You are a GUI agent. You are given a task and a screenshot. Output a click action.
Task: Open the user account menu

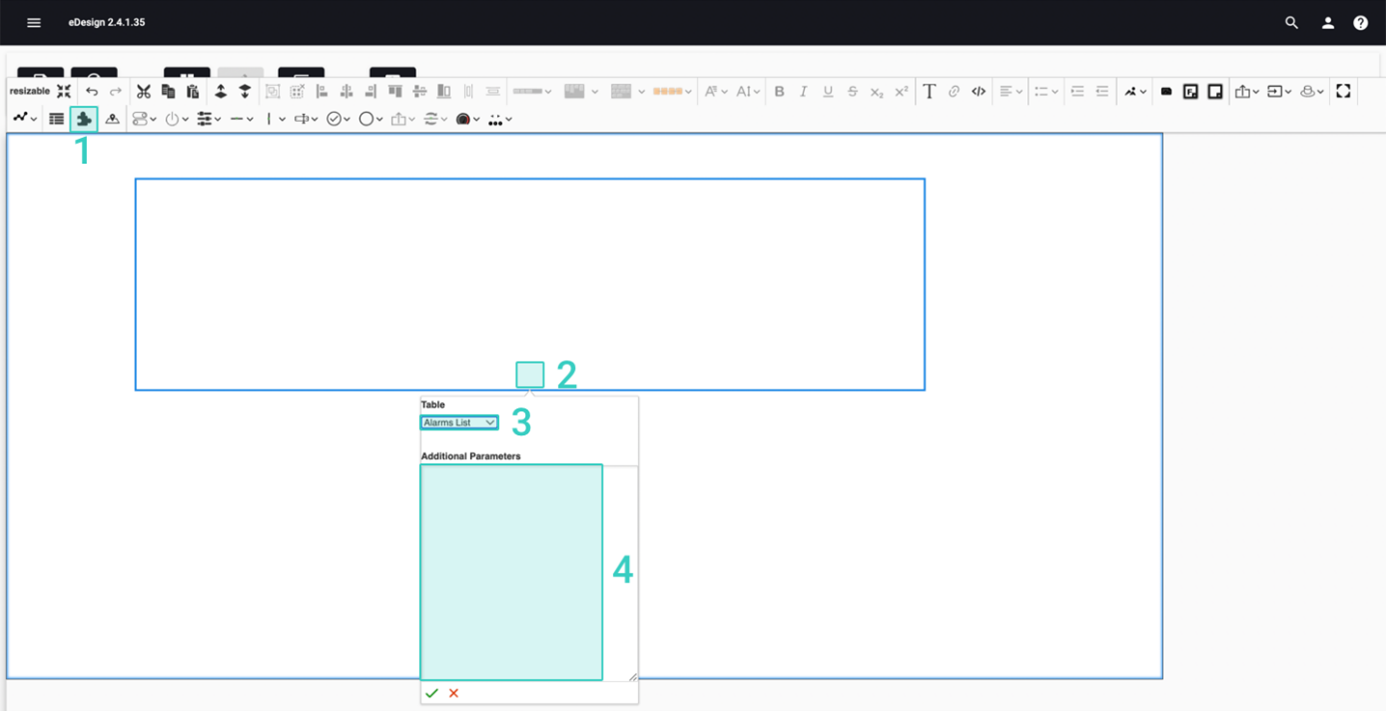(x=1327, y=22)
